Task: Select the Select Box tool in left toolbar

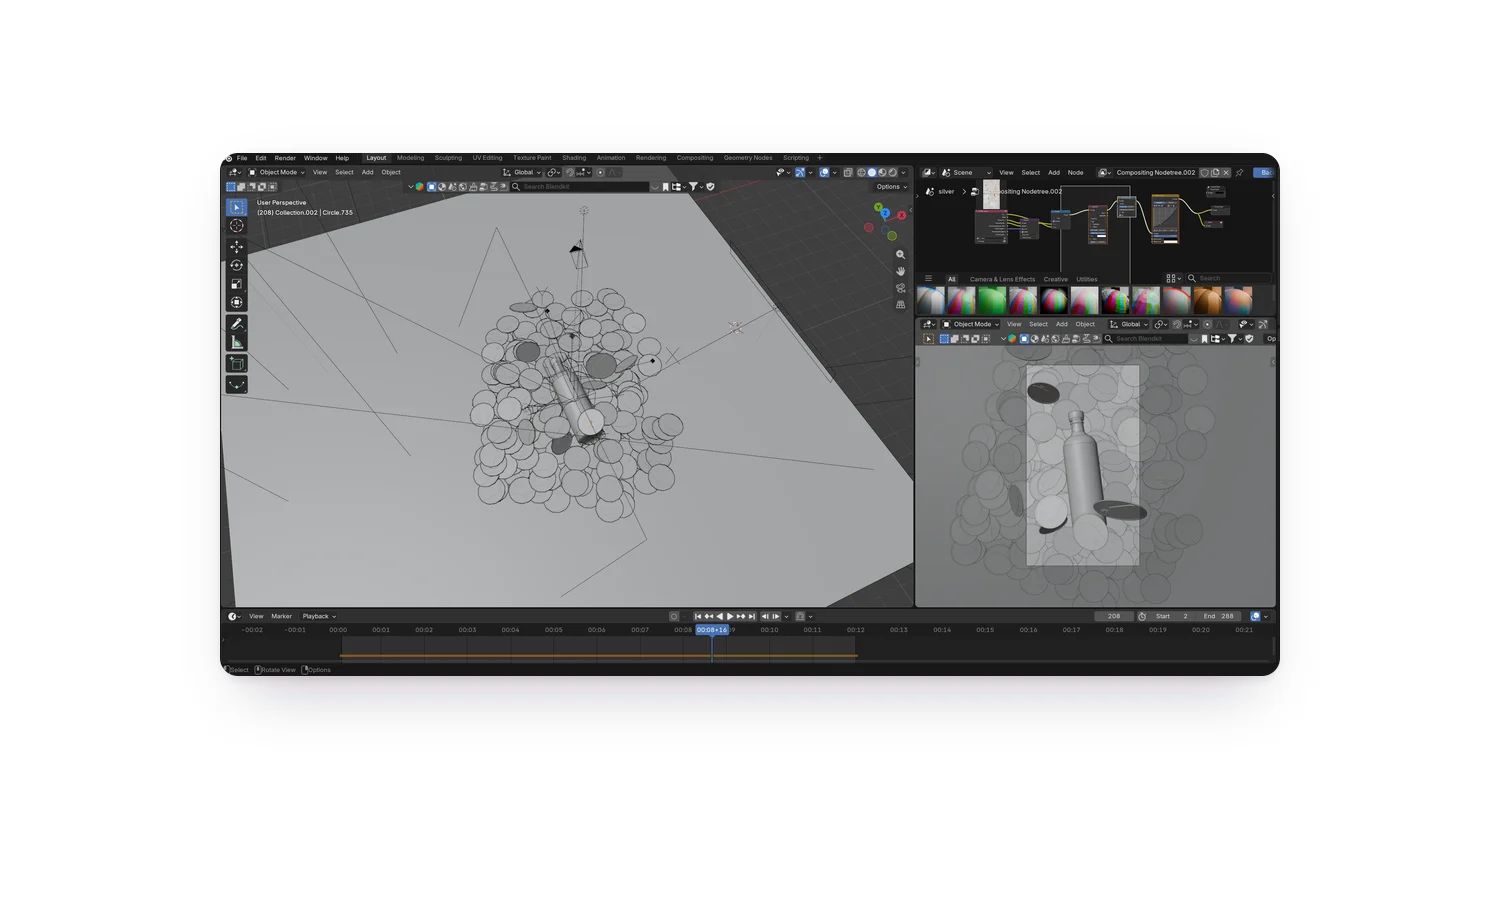Action: (x=236, y=207)
